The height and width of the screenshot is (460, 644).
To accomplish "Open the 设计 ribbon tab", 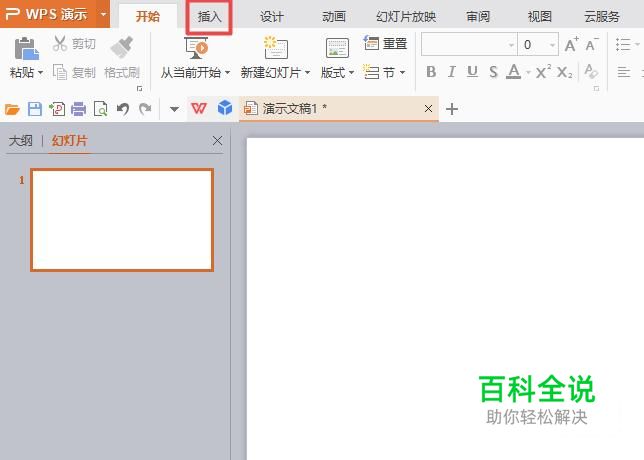I will tap(271, 16).
